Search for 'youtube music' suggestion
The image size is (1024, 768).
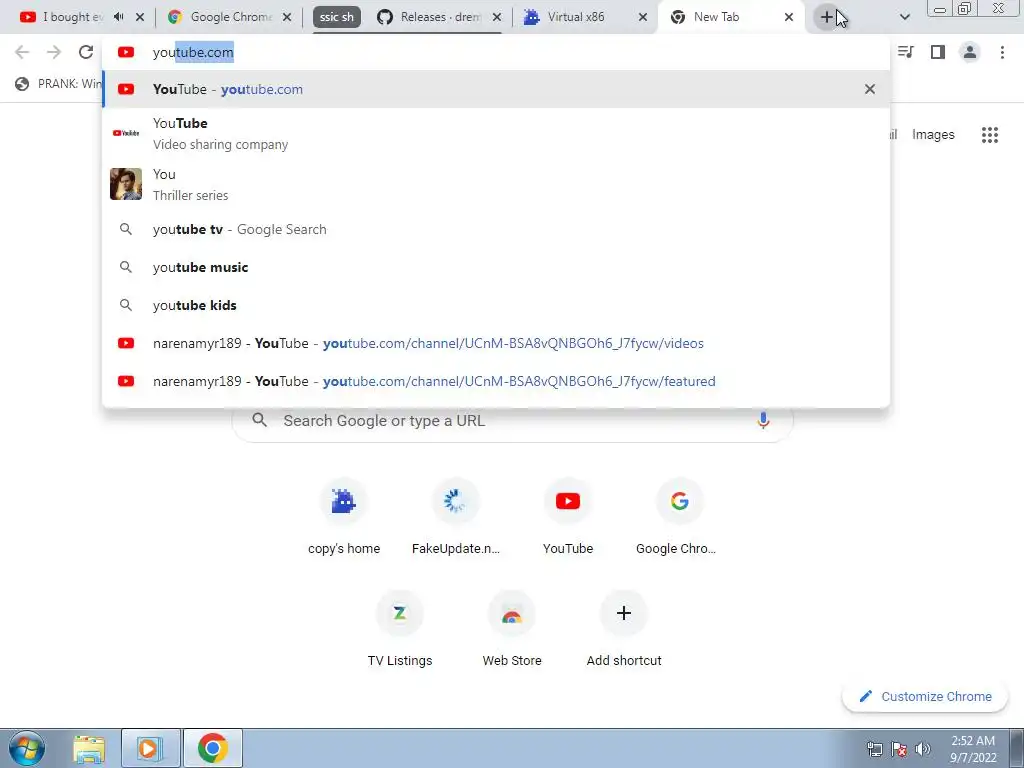tap(496, 267)
